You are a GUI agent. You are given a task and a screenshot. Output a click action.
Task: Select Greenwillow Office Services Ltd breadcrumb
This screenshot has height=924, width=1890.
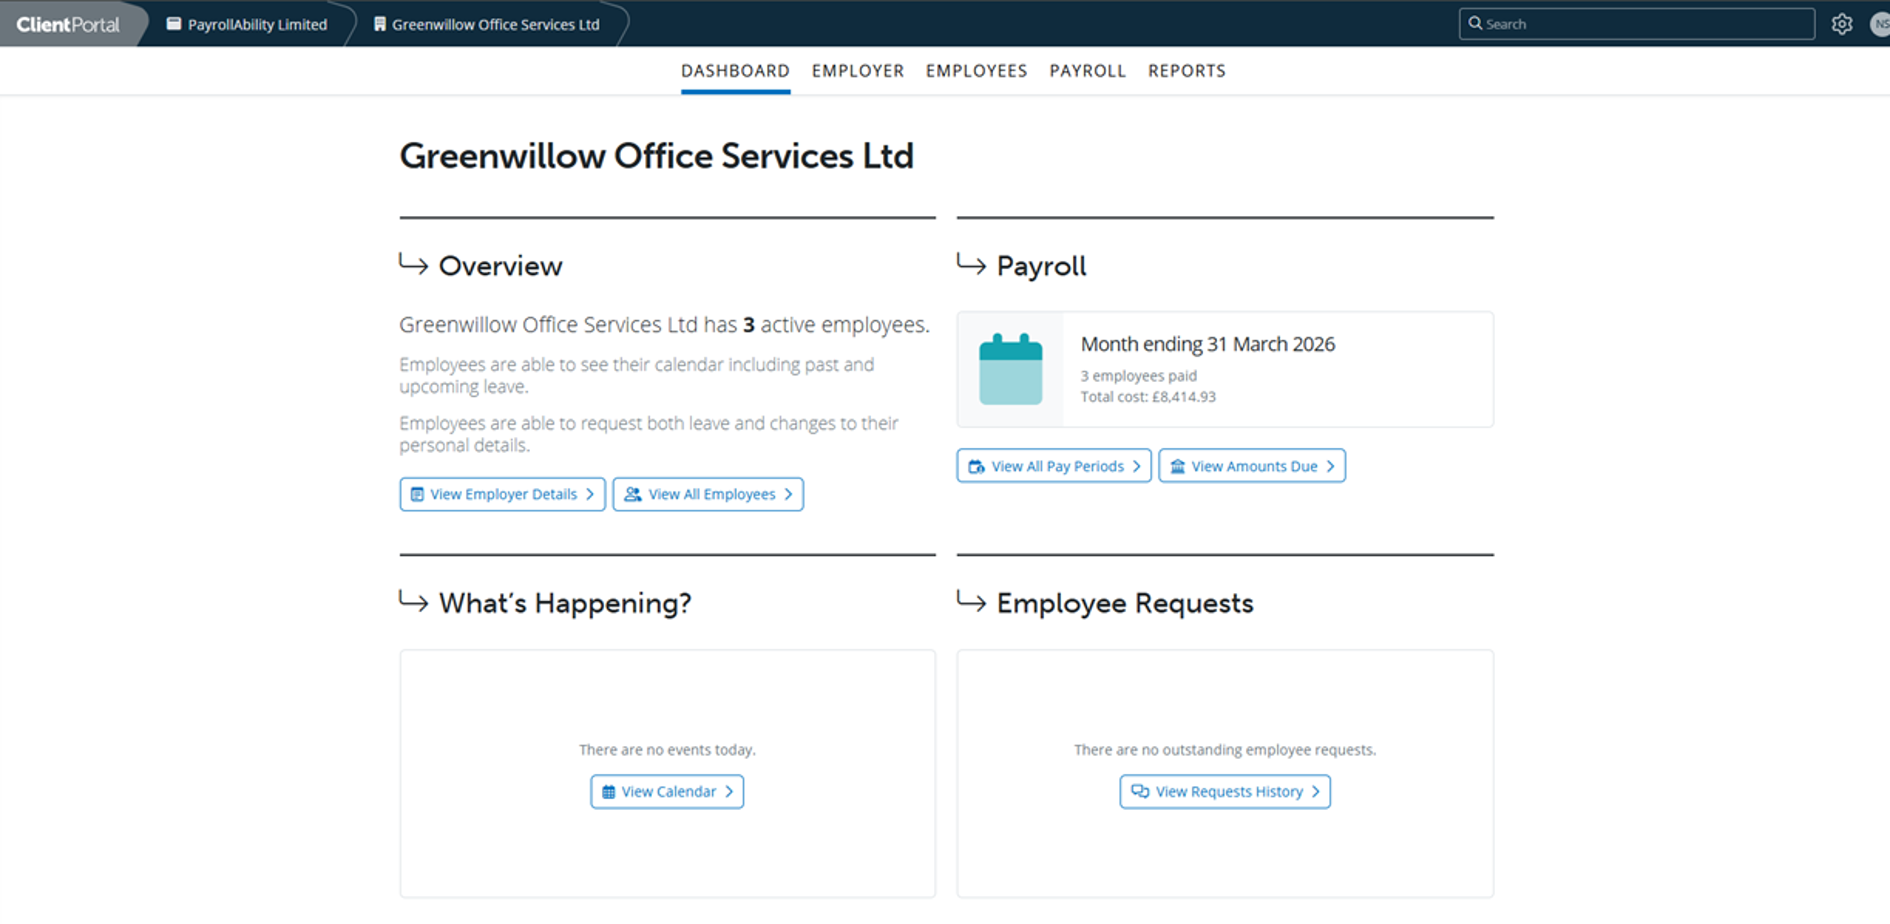[x=487, y=24]
